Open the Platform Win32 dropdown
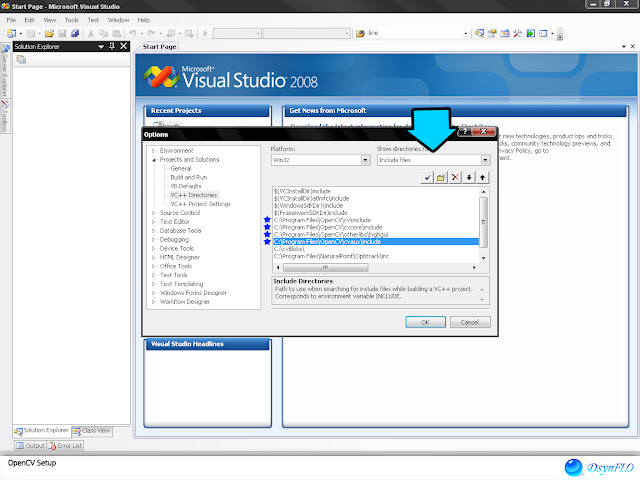This screenshot has height=480, width=640. coord(365,160)
